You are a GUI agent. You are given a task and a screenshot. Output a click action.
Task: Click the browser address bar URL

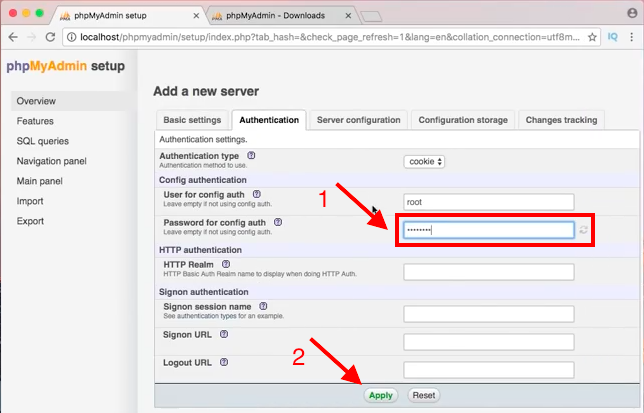point(330,37)
